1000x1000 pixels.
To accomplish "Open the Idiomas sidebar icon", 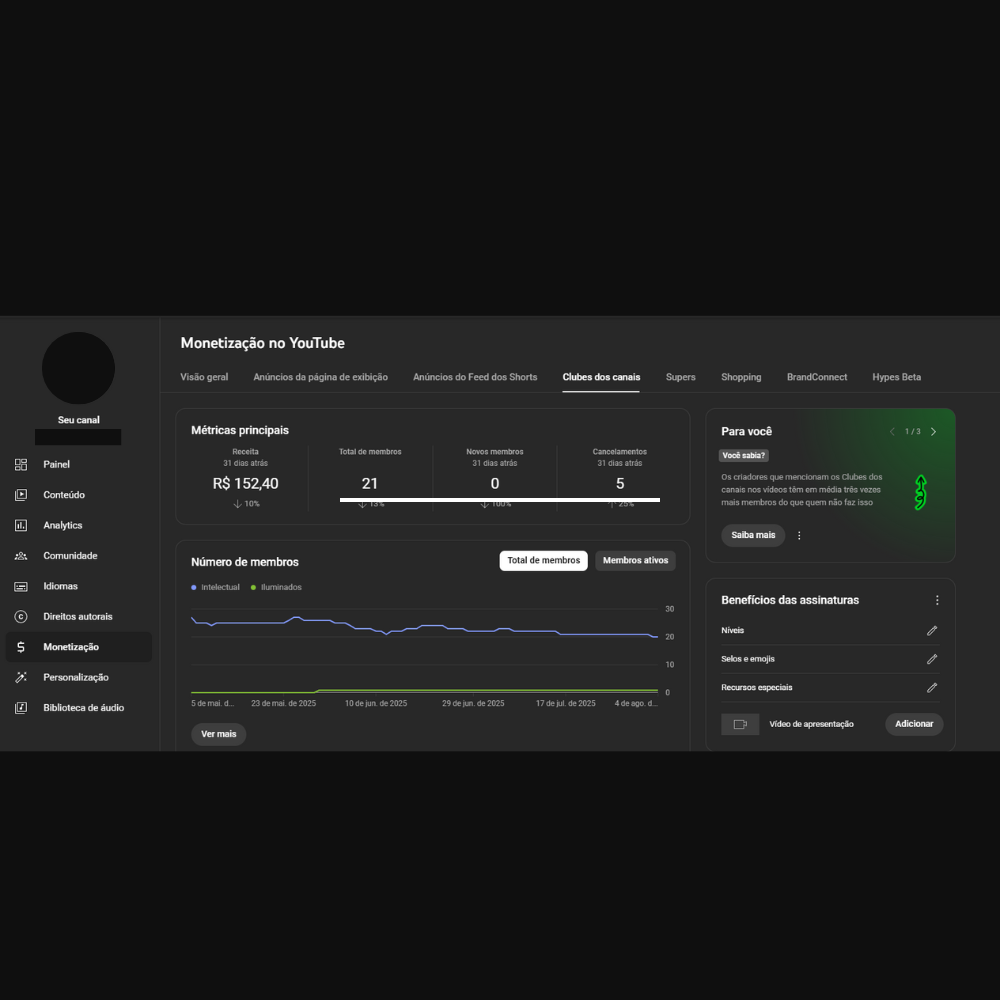I will coord(21,586).
